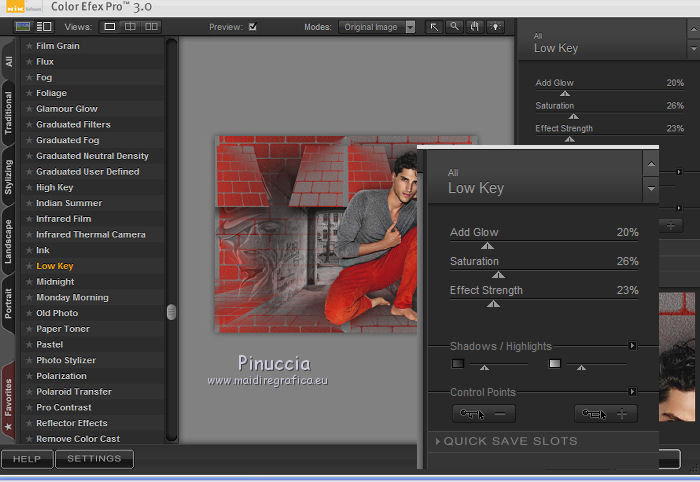Image resolution: width=700 pixels, height=482 pixels.
Task: Switch to split preview view
Action: pos(130,27)
